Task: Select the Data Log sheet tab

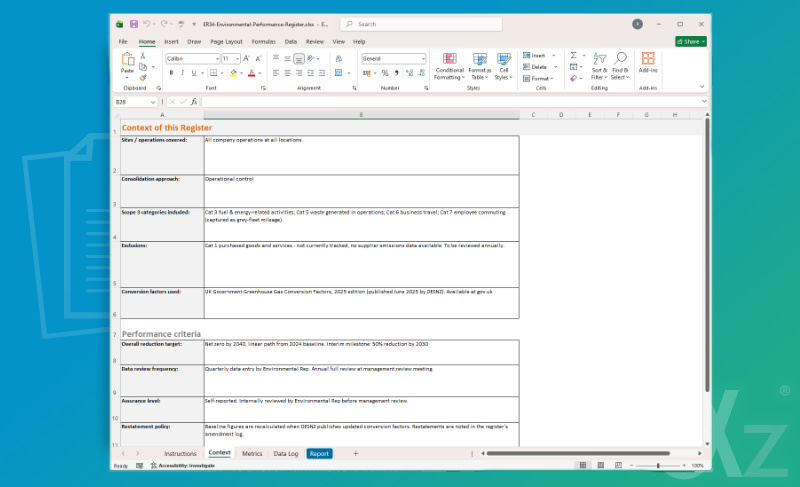Action: [286, 453]
